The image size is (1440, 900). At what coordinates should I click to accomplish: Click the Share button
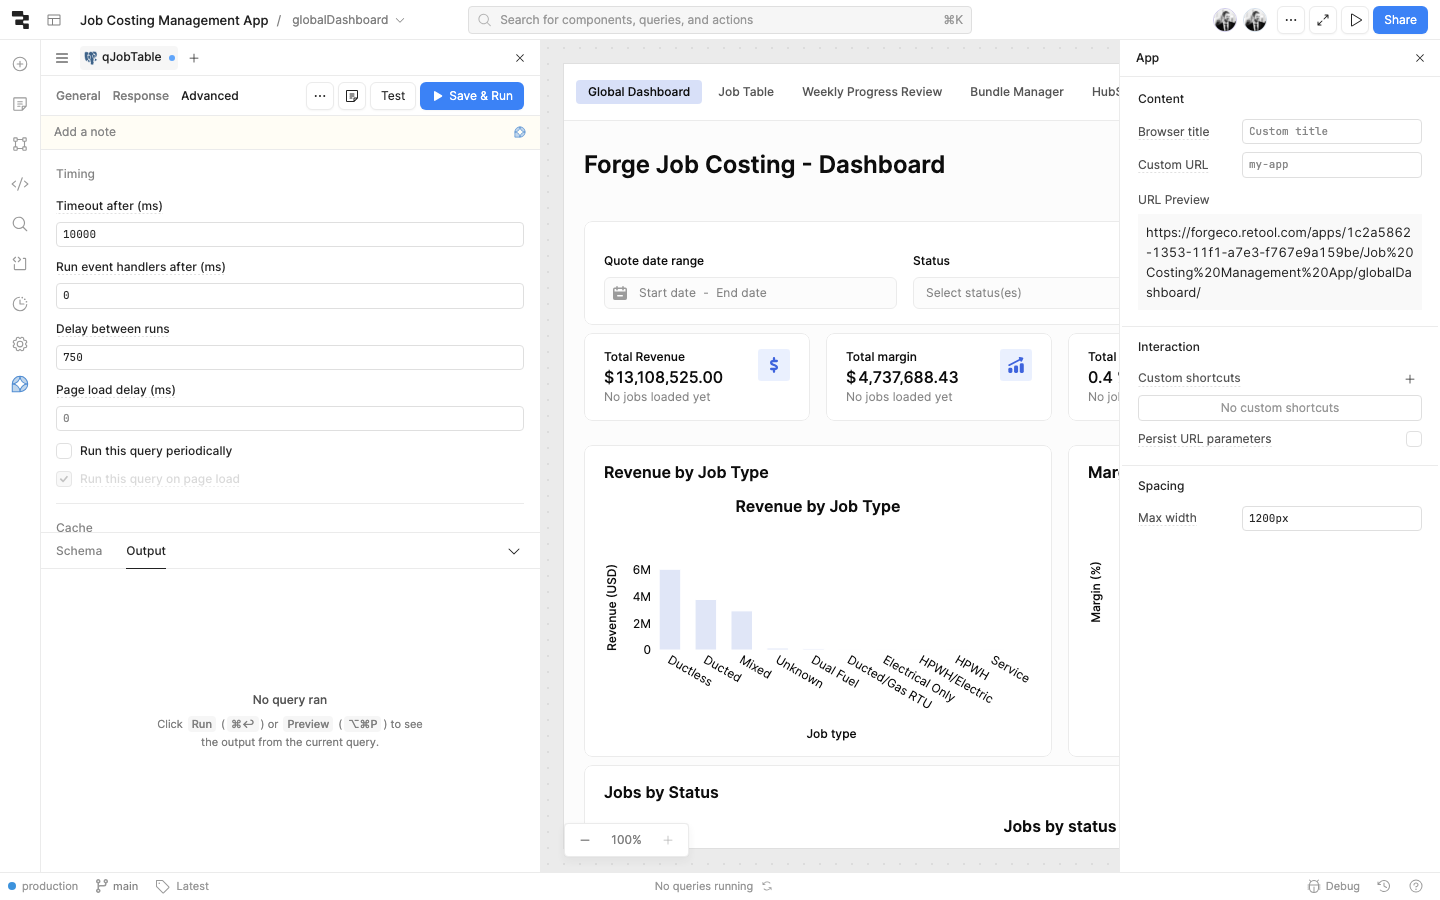coord(1399,20)
